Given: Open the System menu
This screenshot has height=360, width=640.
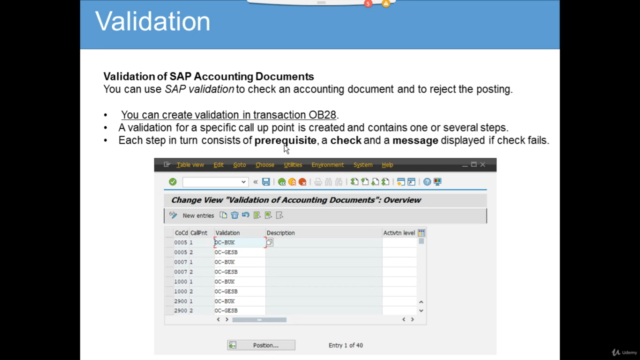Looking at the screenshot, I should pos(363,165).
